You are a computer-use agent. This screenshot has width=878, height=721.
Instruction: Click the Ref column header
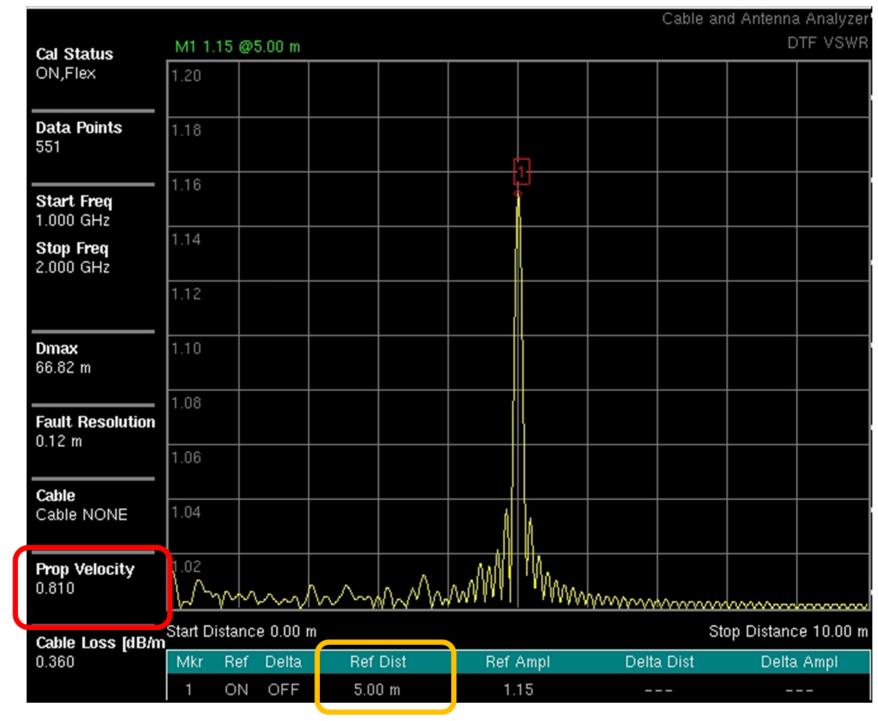(x=236, y=662)
